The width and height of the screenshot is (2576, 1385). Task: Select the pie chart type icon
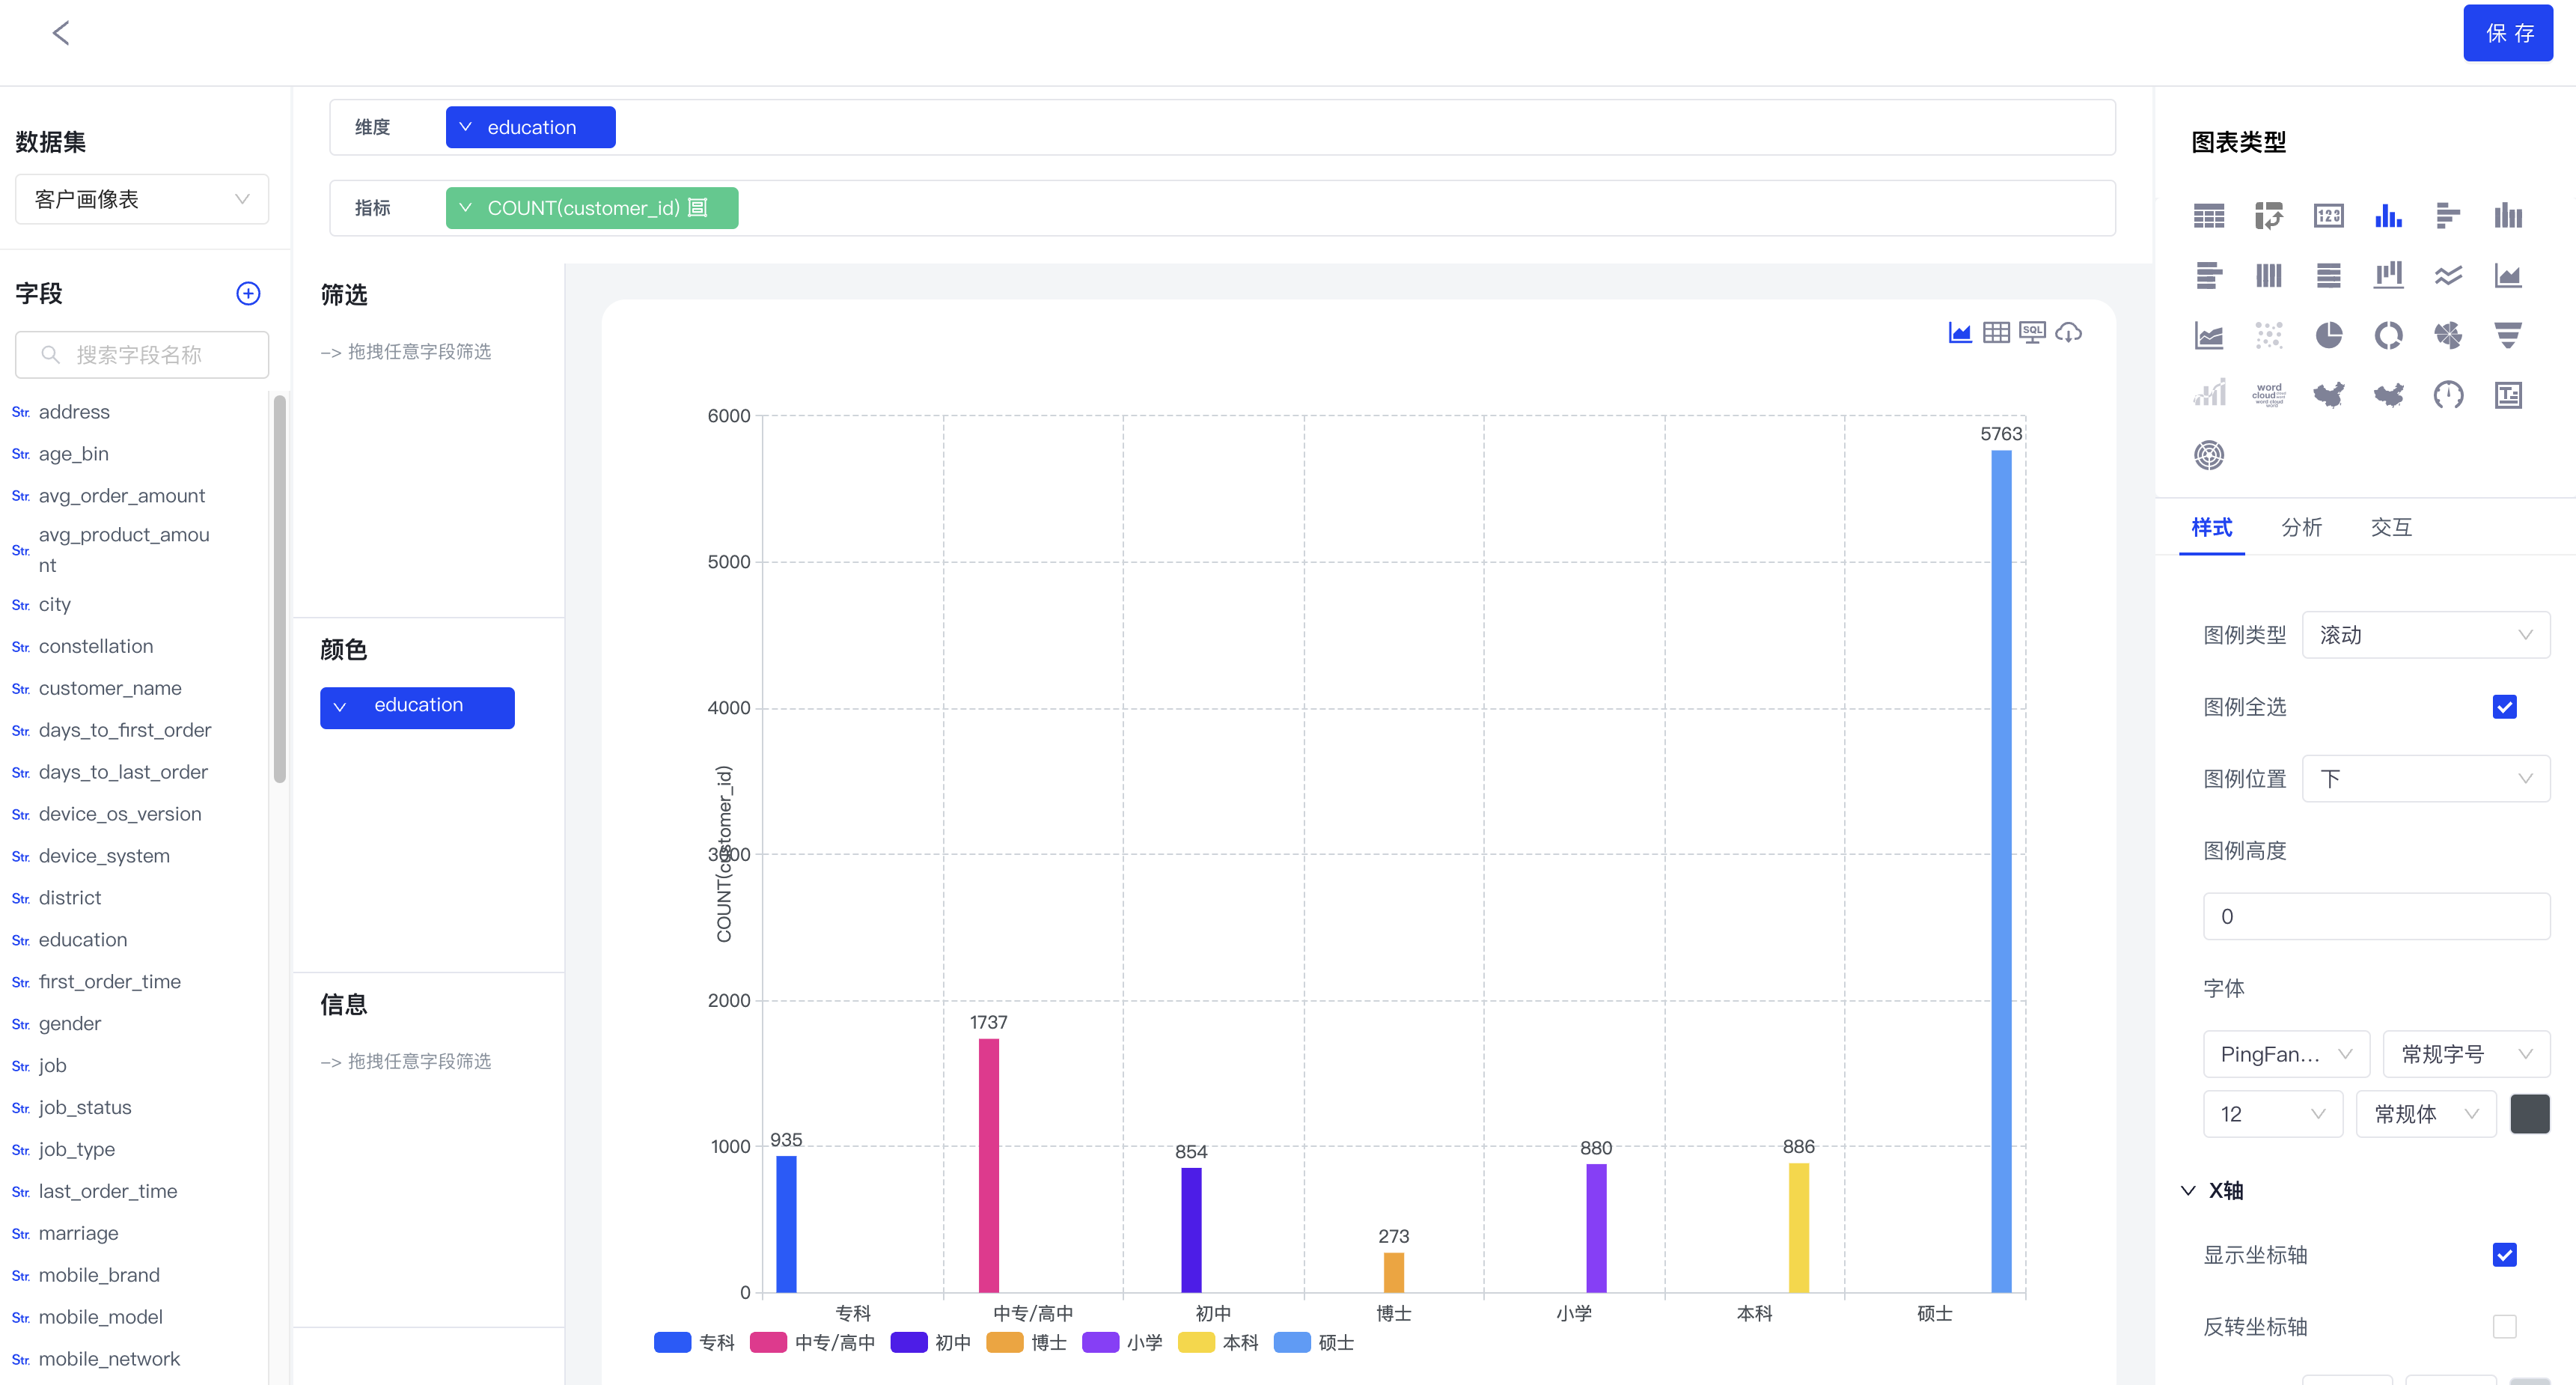[2328, 335]
